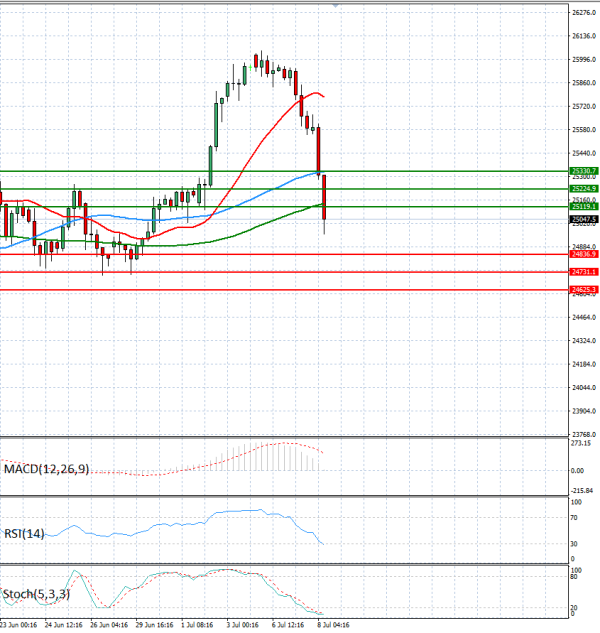600x633 pixels.
Task: Click the 25119.1 green price label
Action: [x=584, y=207]
